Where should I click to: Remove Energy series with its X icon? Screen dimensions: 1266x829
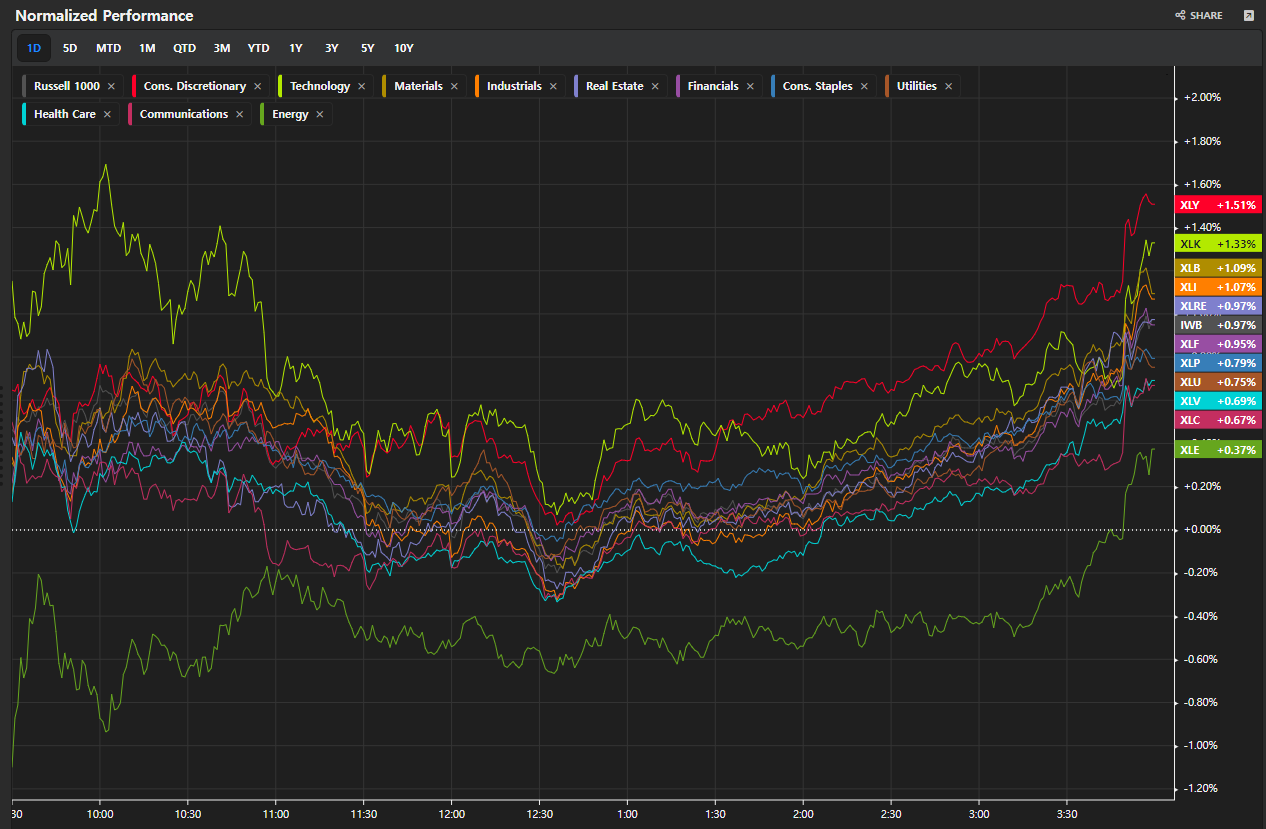point(320,114)
